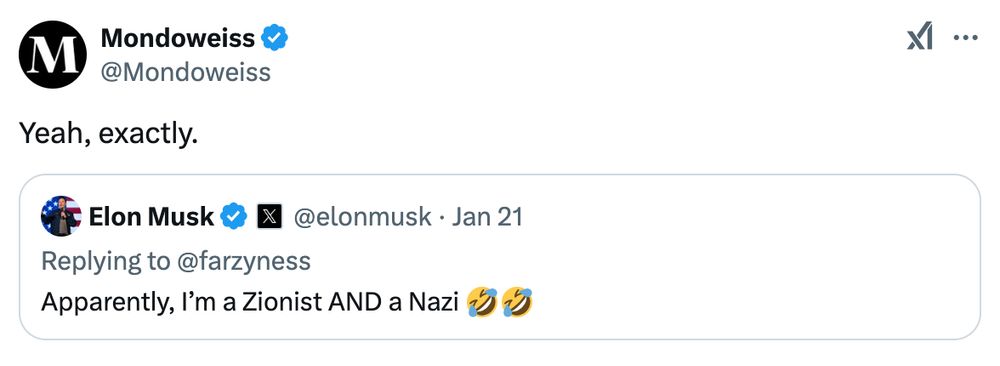Click the first laughing emoji
1000x366 pixels.
point(482,302)
